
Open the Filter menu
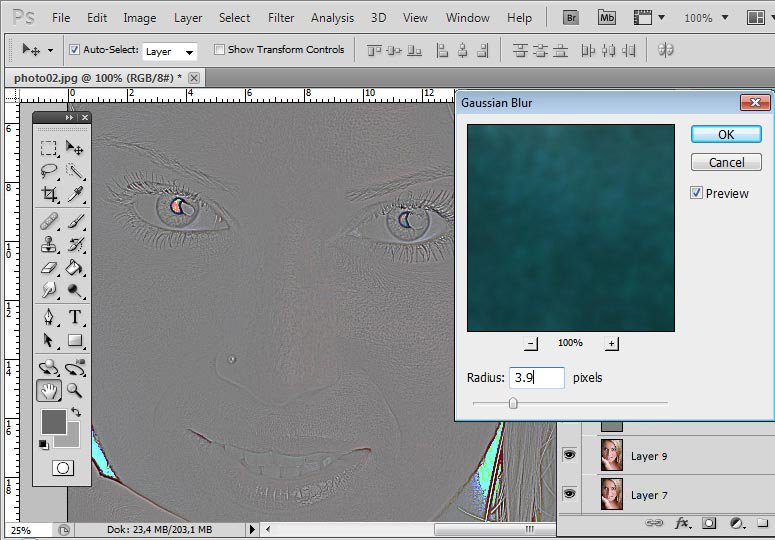pyautogui.click(x=281, y=18)
